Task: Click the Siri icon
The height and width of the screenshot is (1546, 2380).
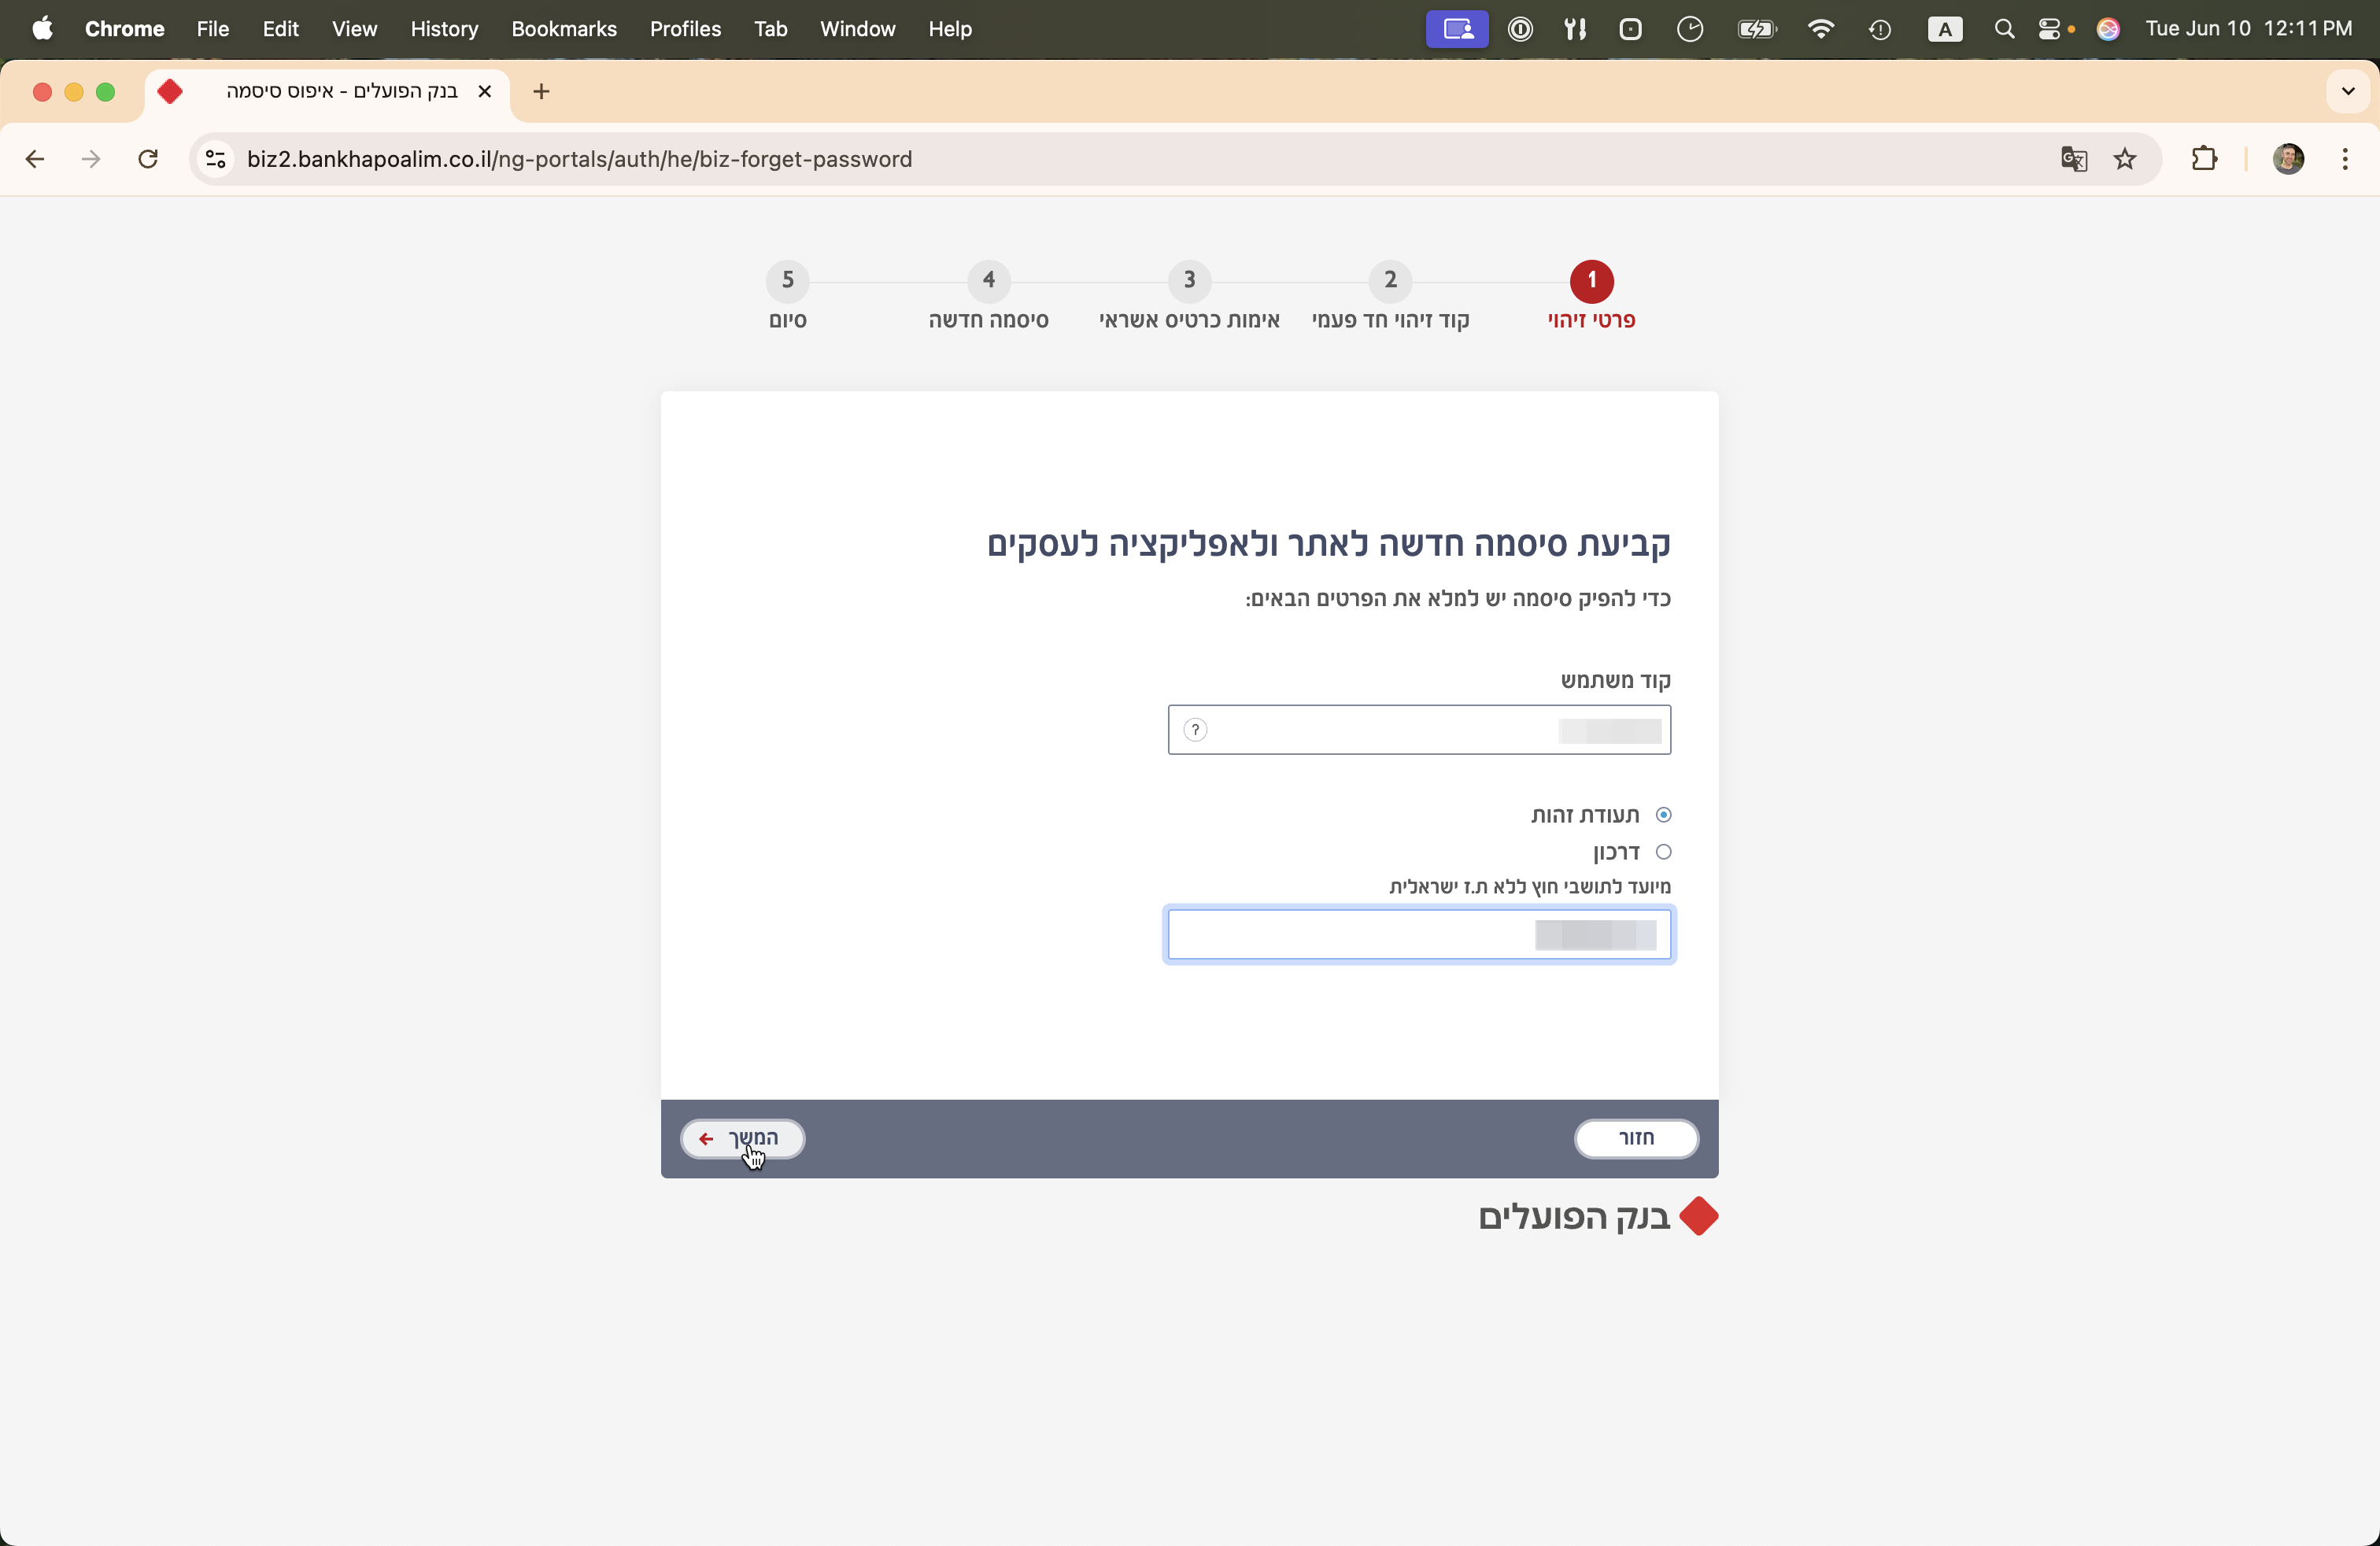Action: (2108, 29)
